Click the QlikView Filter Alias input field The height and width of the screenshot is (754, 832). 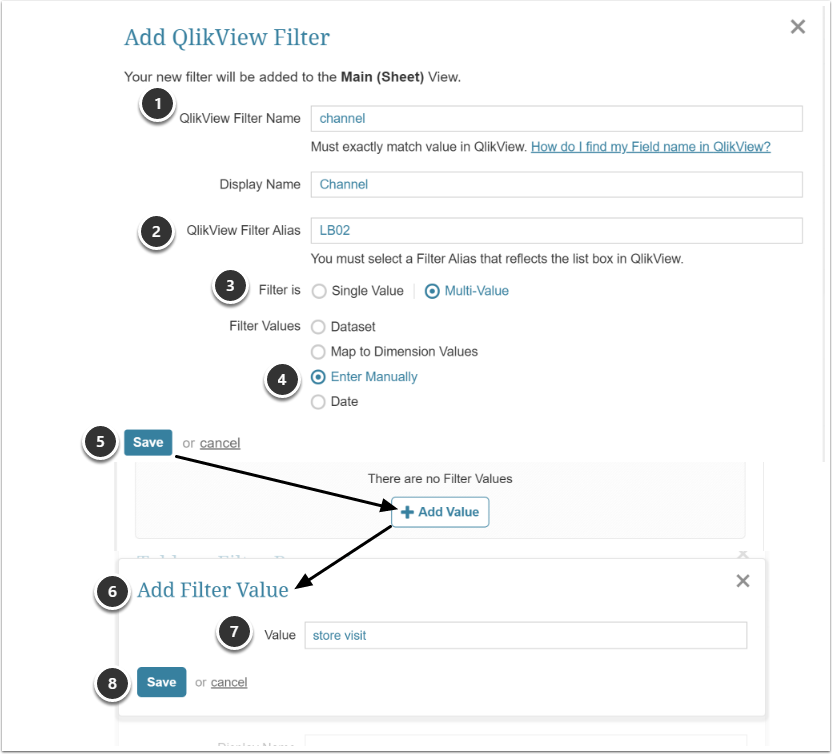pyautogui.click(x=556, y=230)
